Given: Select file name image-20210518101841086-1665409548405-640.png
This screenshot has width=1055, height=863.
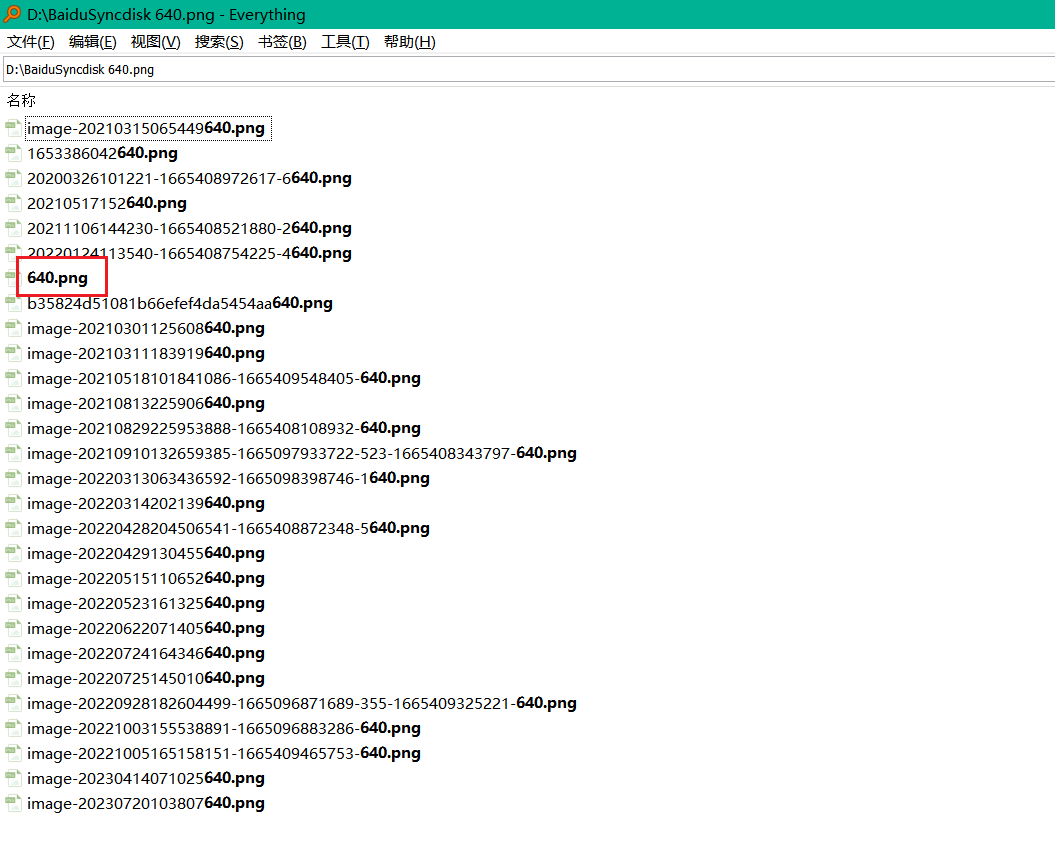Looking at the screenshot, I should [224, 378].
